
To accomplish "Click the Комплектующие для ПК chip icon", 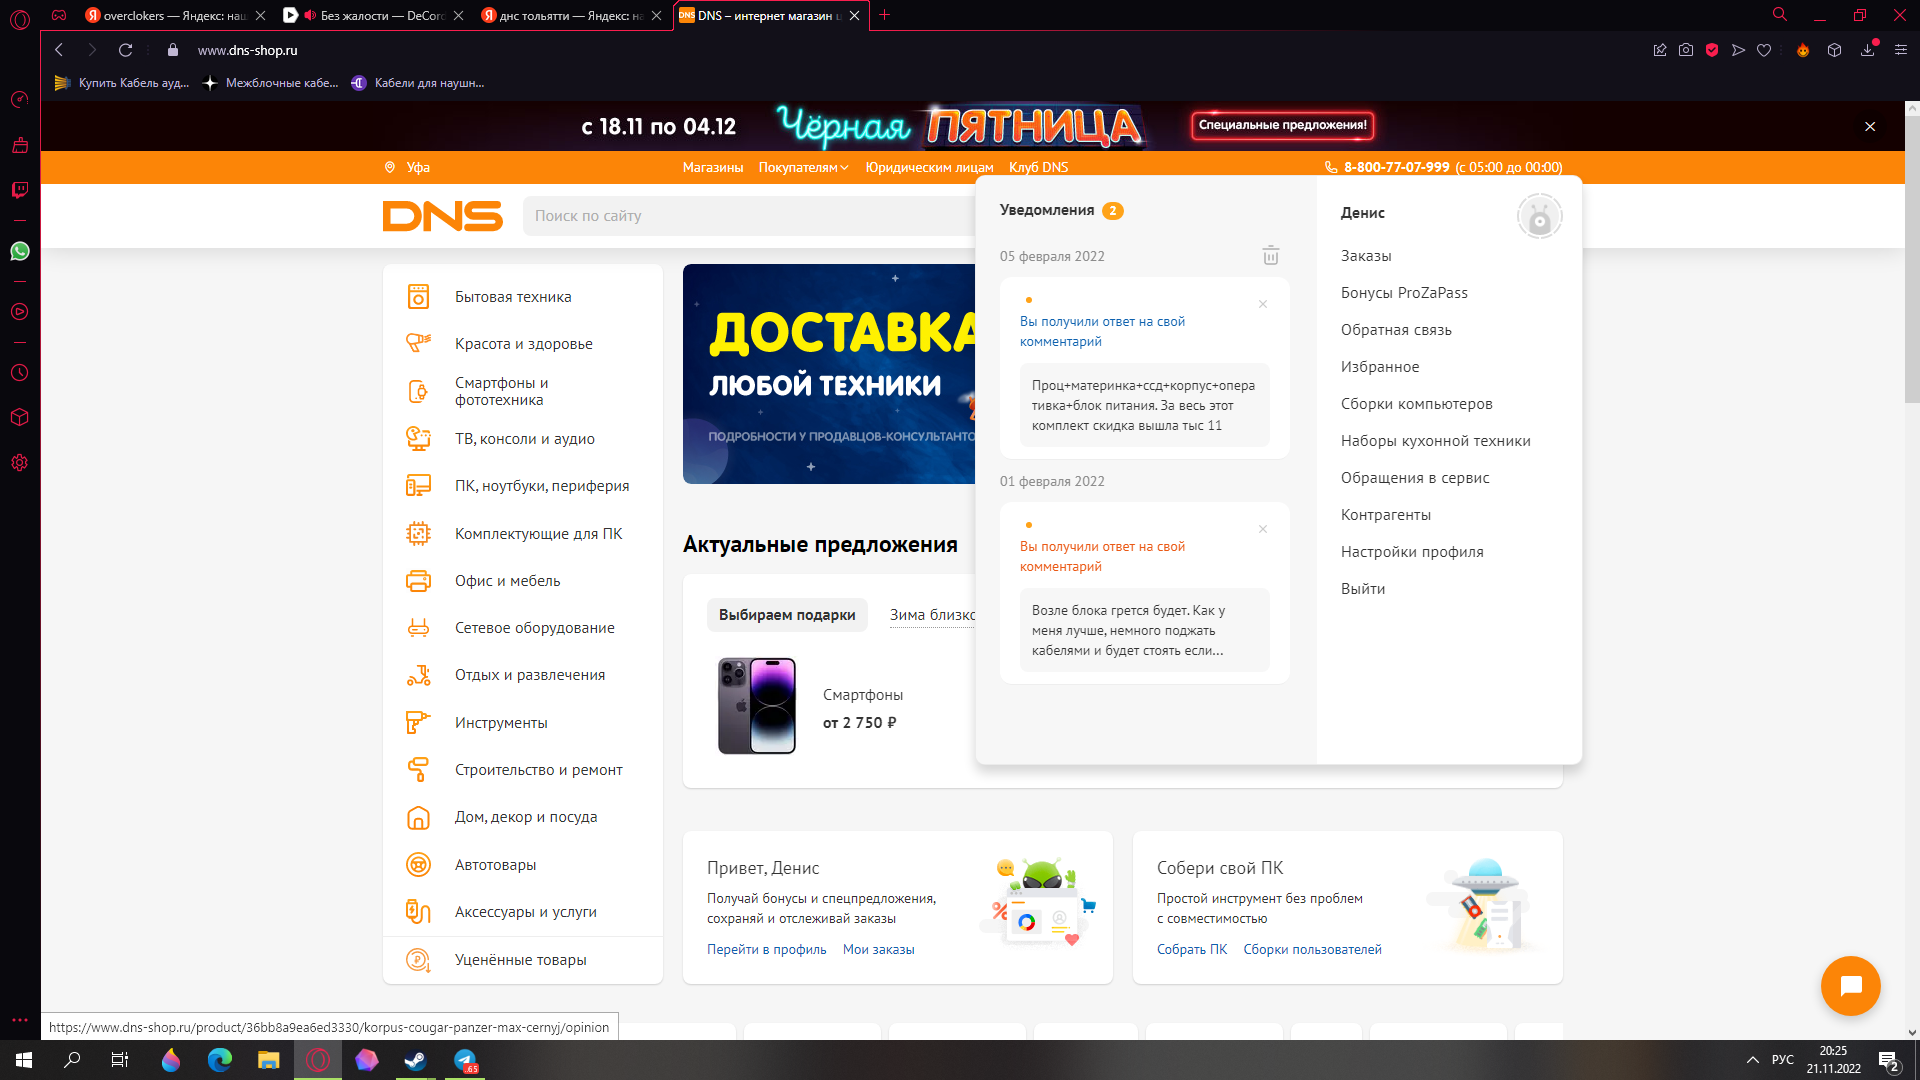I will 418,534.
